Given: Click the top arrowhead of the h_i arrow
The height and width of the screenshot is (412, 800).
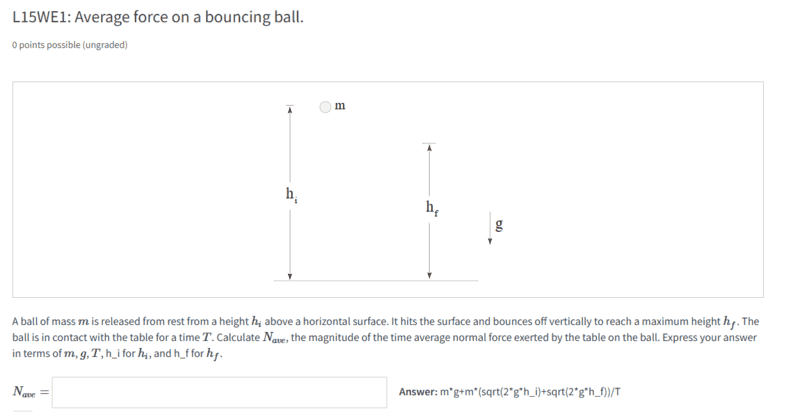Looking at the screenshot, I should 289,108.
